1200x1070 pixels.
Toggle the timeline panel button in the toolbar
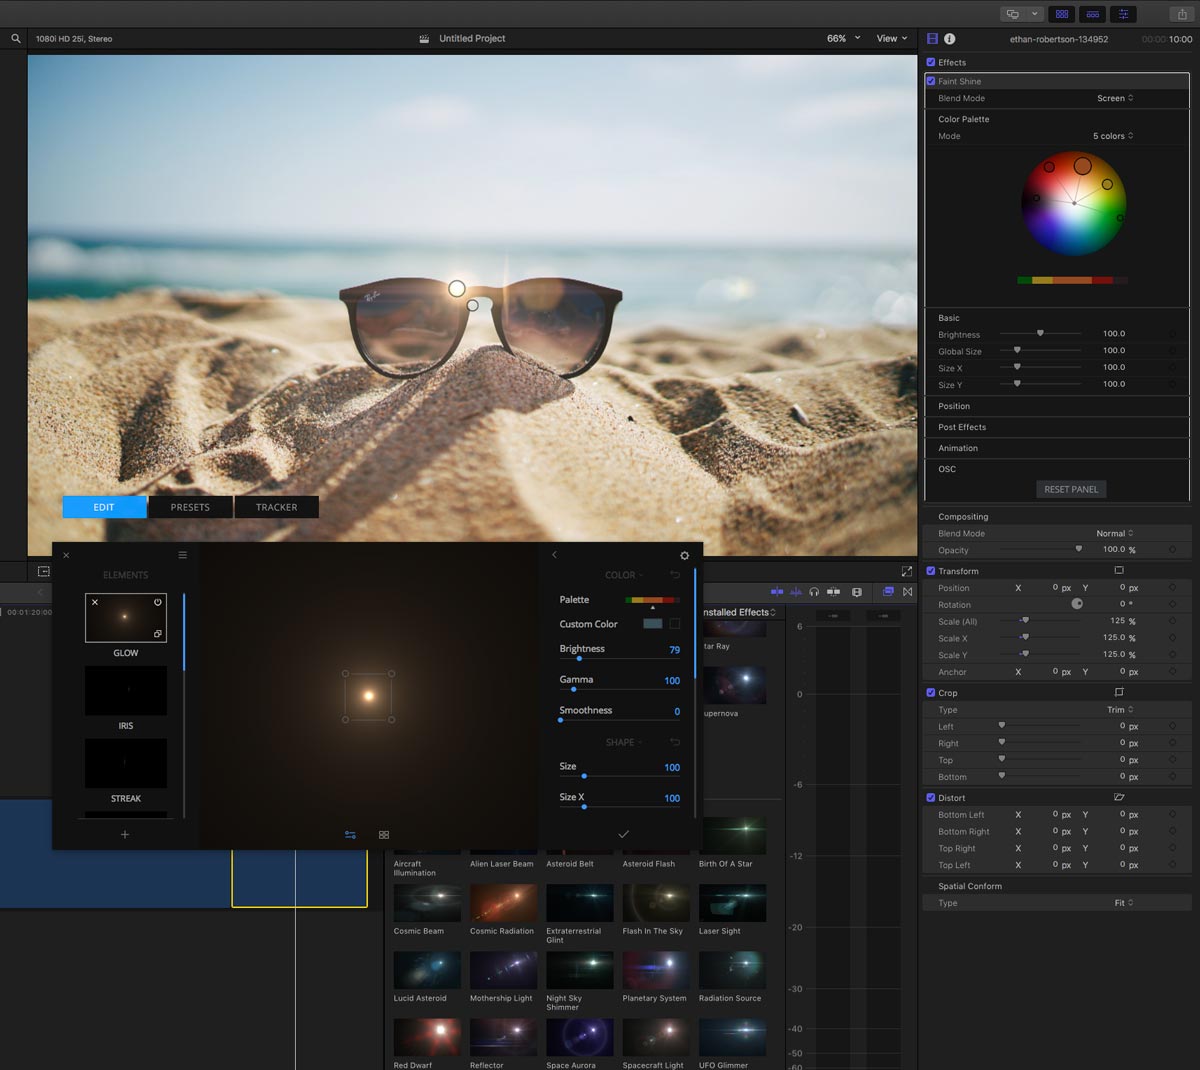point(1092,14)
